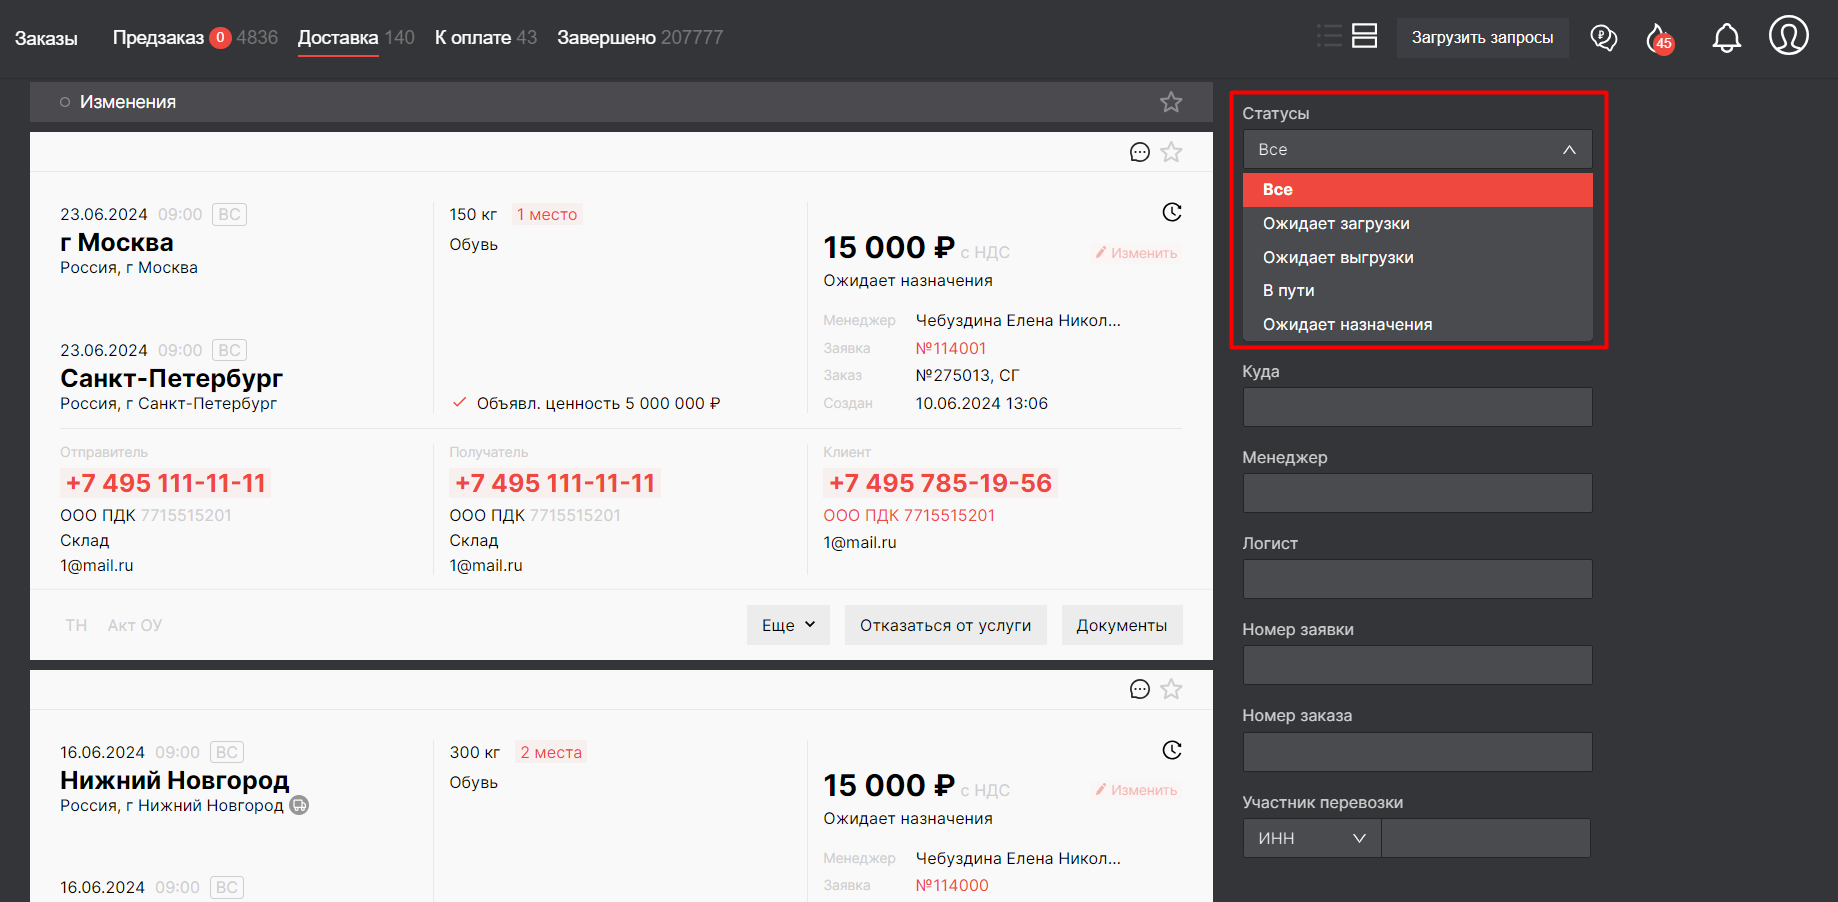Click the Загрузить запросы button
Viewport: 1838px width, 902px height.
click(x=1482, y=38)
